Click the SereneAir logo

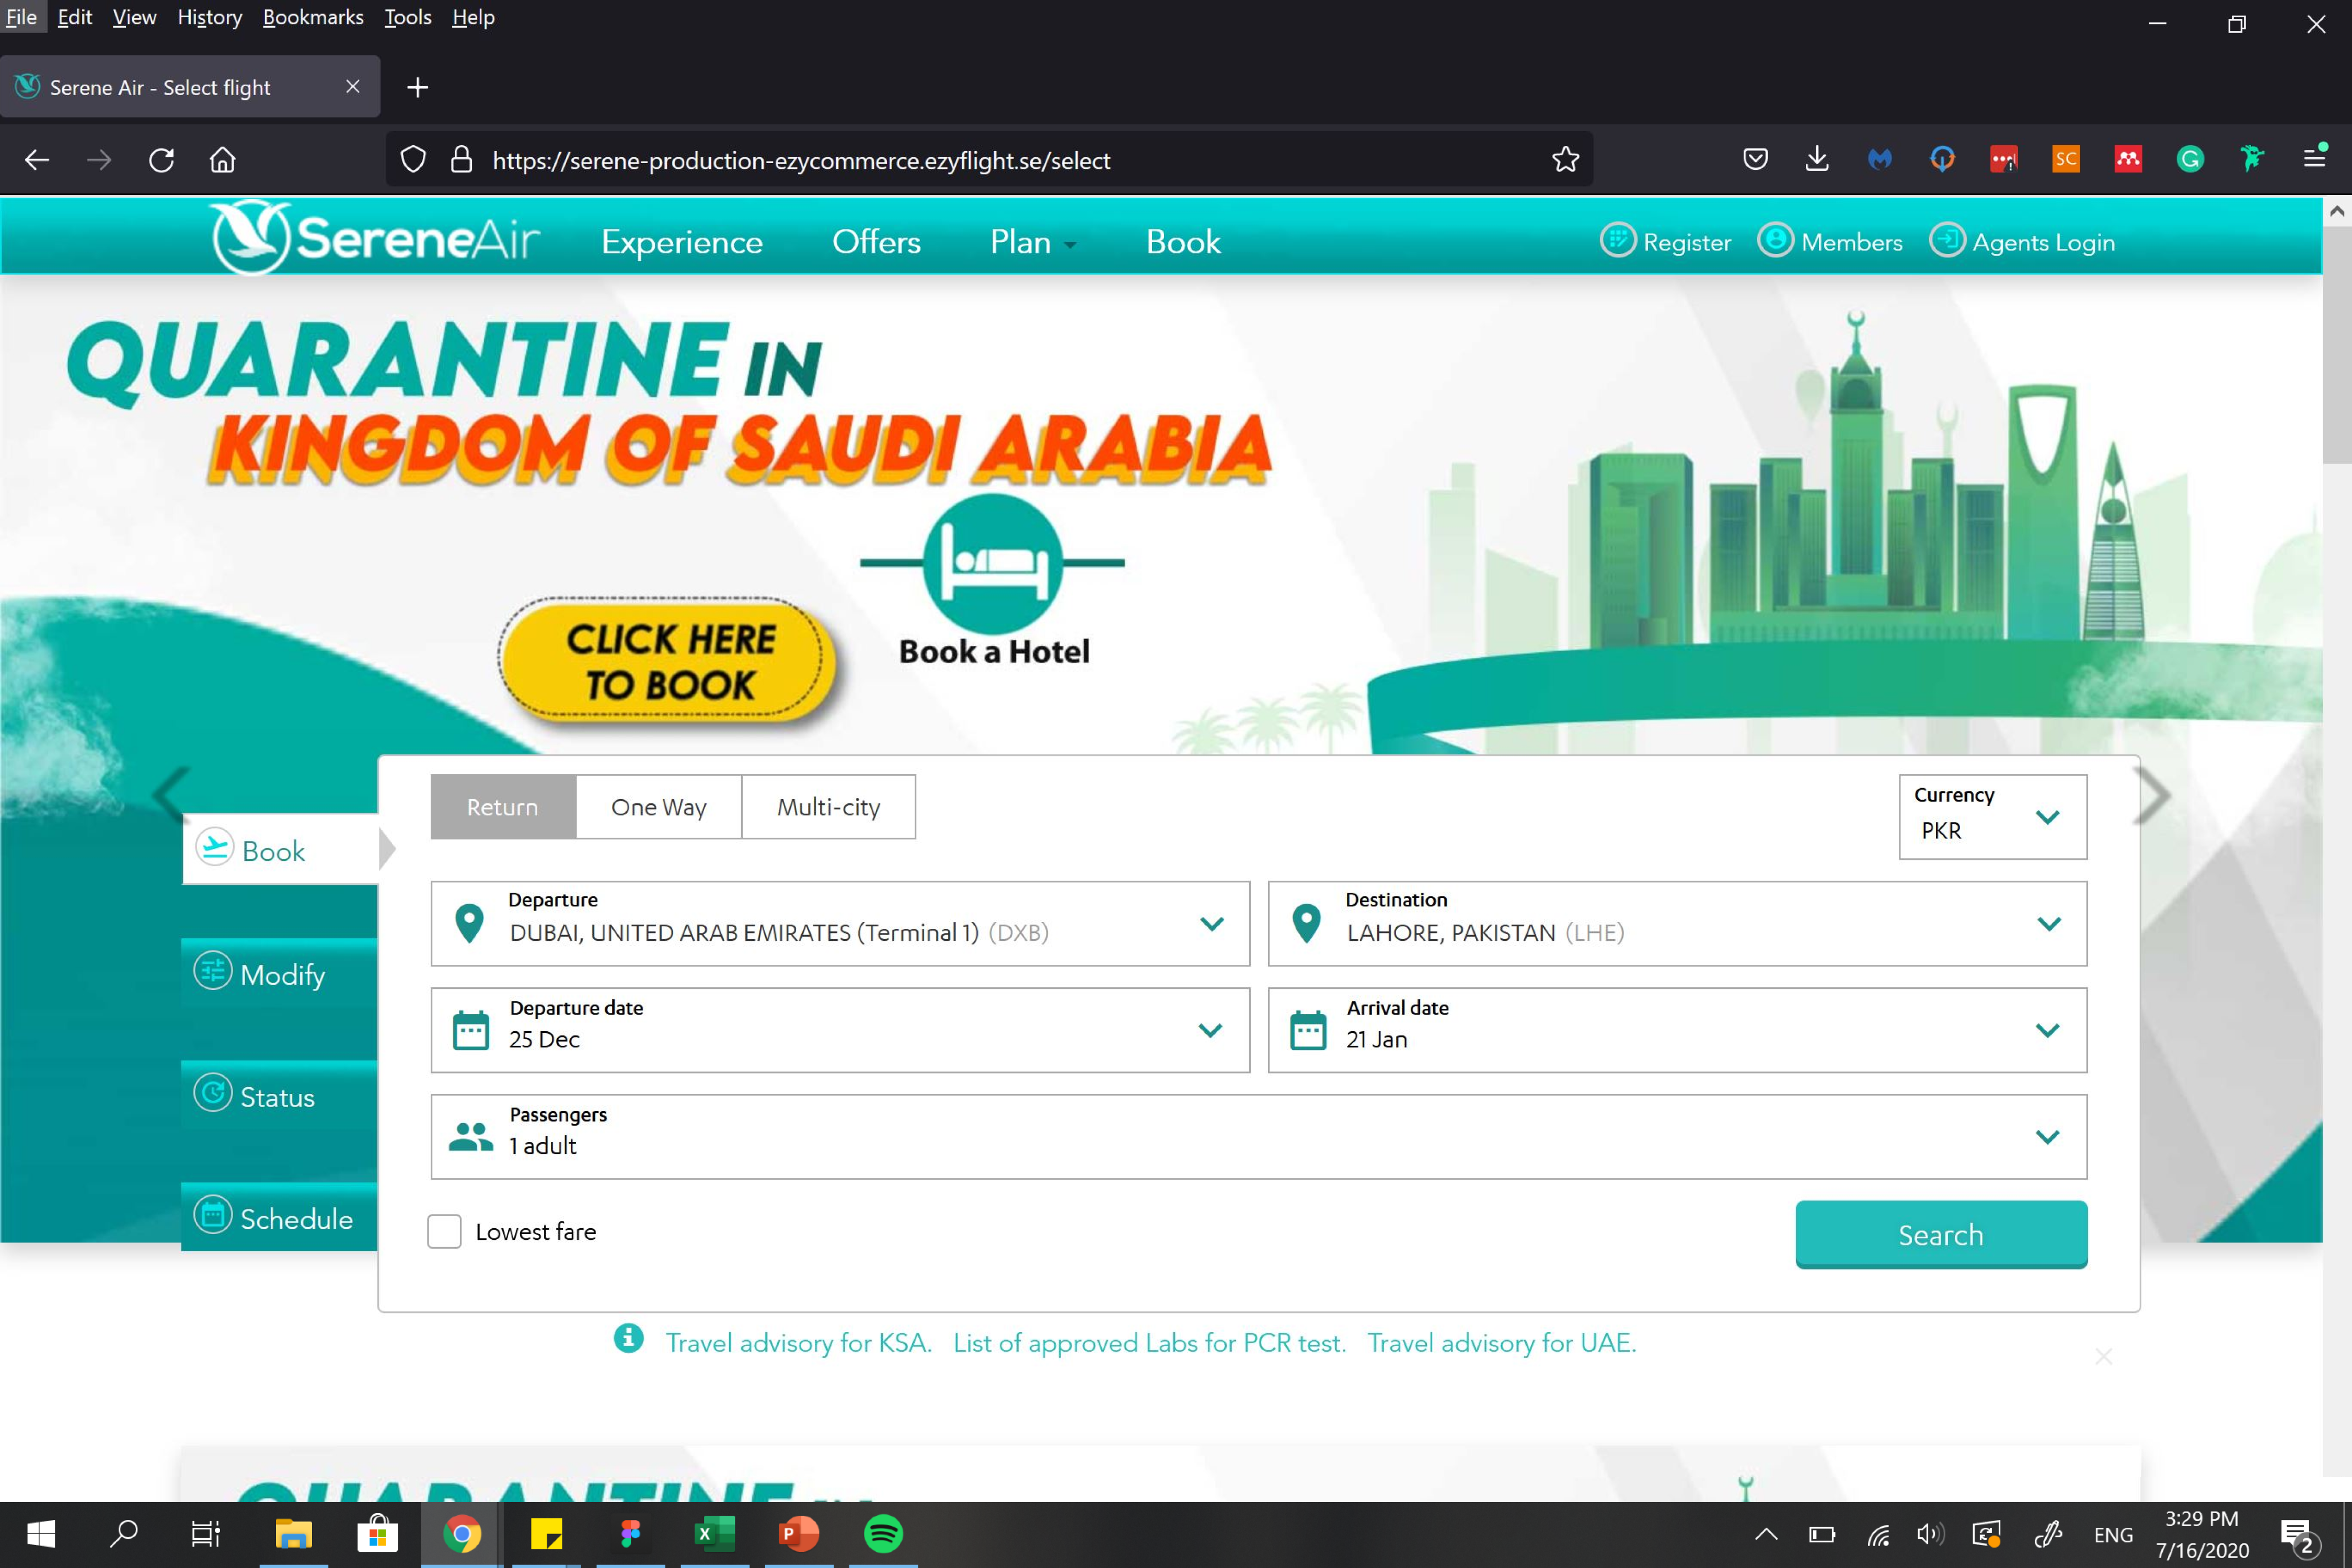click(375, 238)
